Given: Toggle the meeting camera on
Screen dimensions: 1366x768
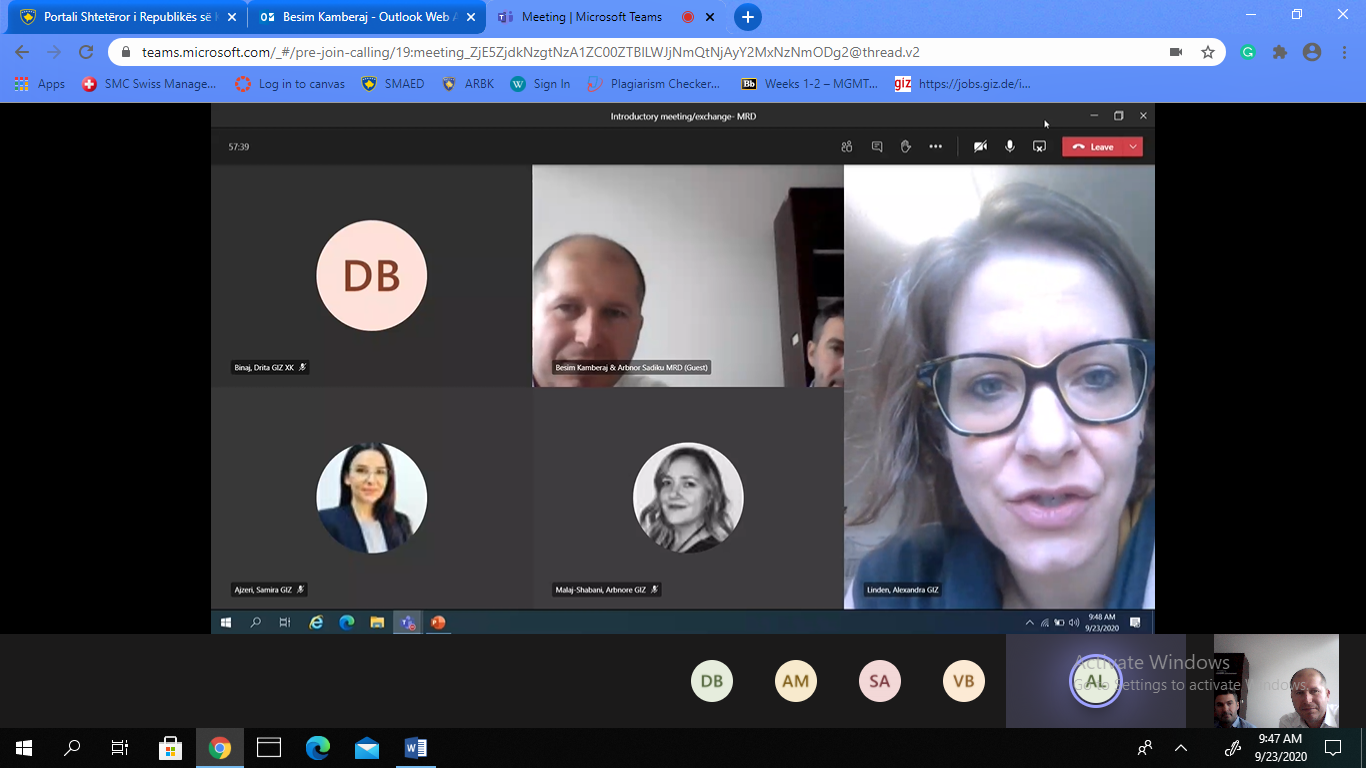Looking at the screenshot, I should pos(980,147).
